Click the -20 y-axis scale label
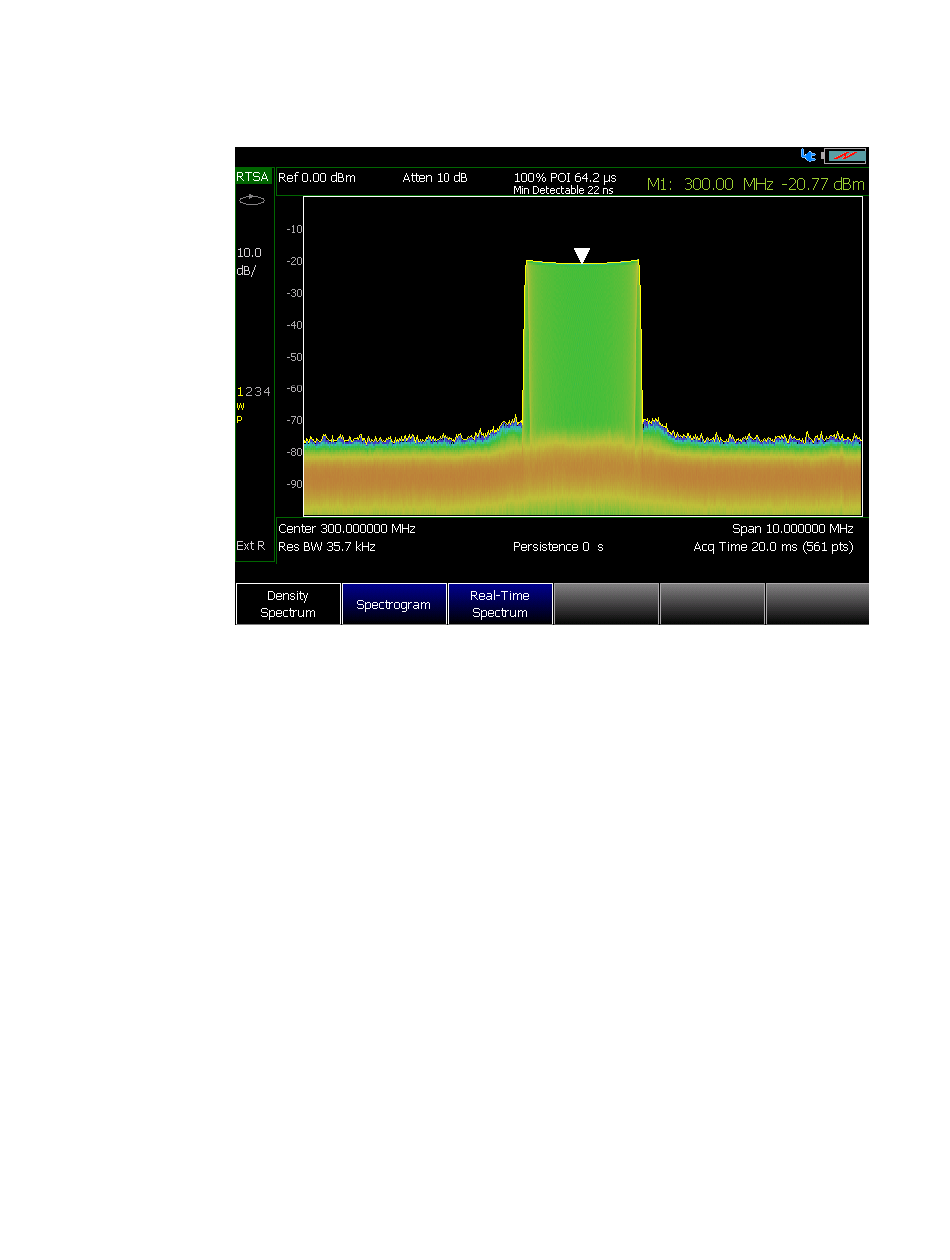Viewport: 950px width, 1260px height. pyautogui.click(x=294, y=261)
